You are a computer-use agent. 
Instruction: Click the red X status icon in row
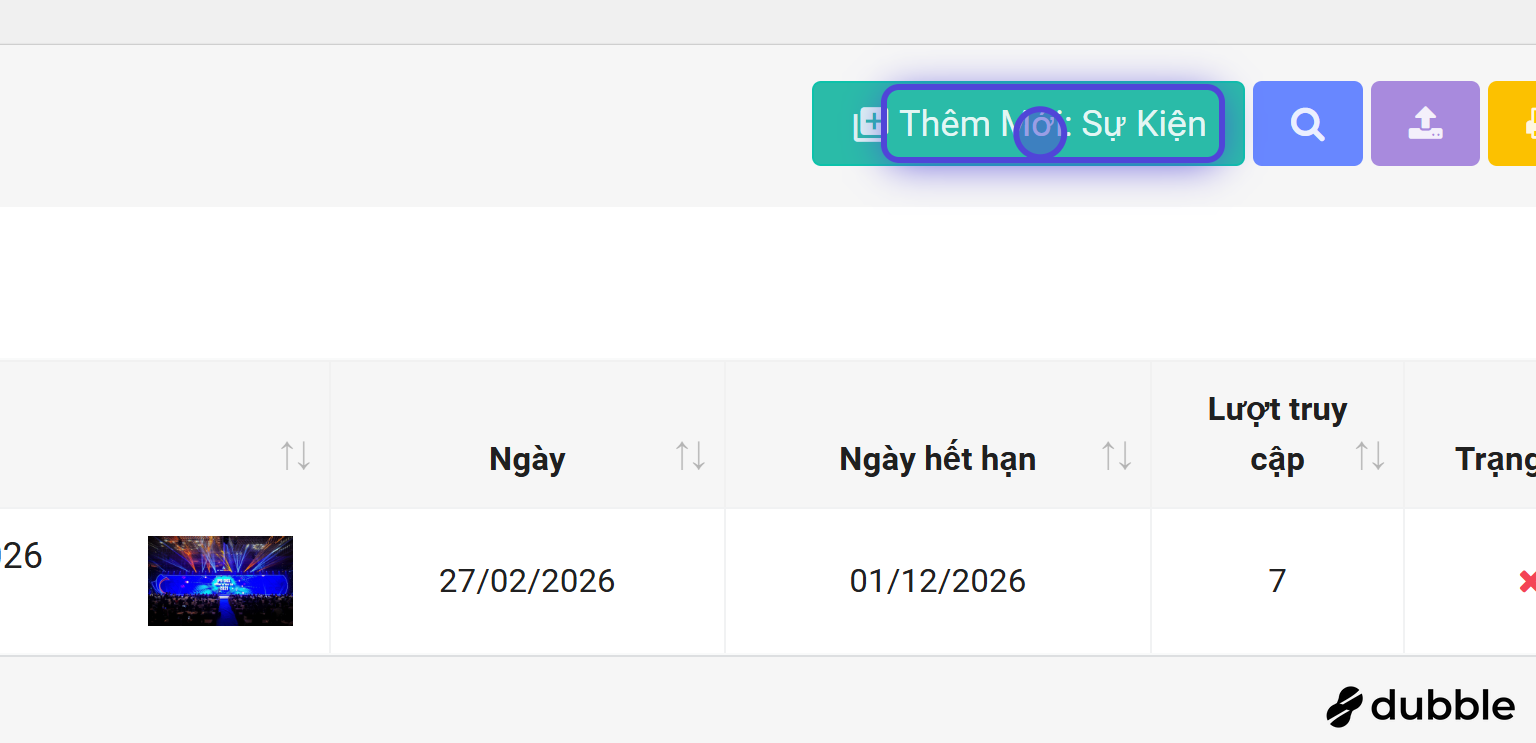[x=1527, y=581]
